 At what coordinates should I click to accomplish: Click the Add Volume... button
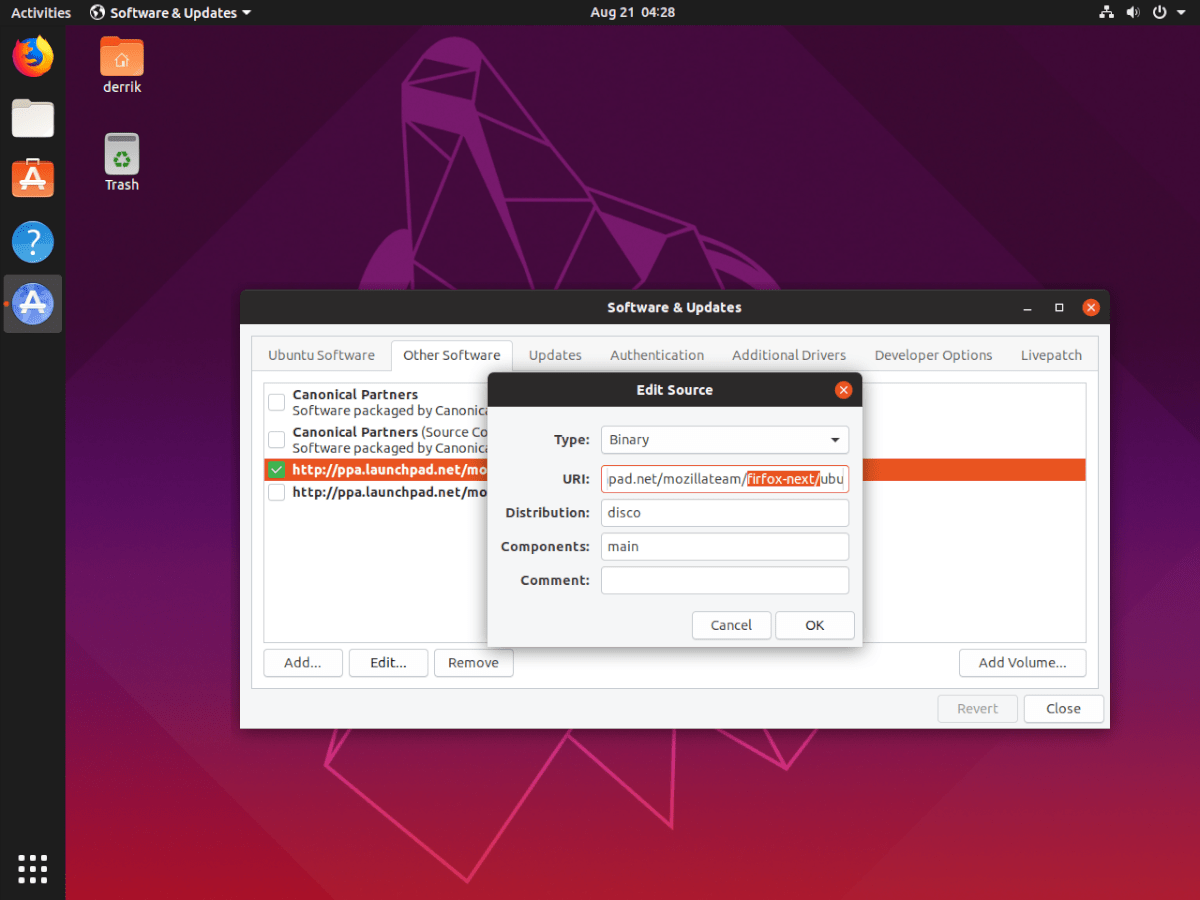click(x=1022, y=663)
